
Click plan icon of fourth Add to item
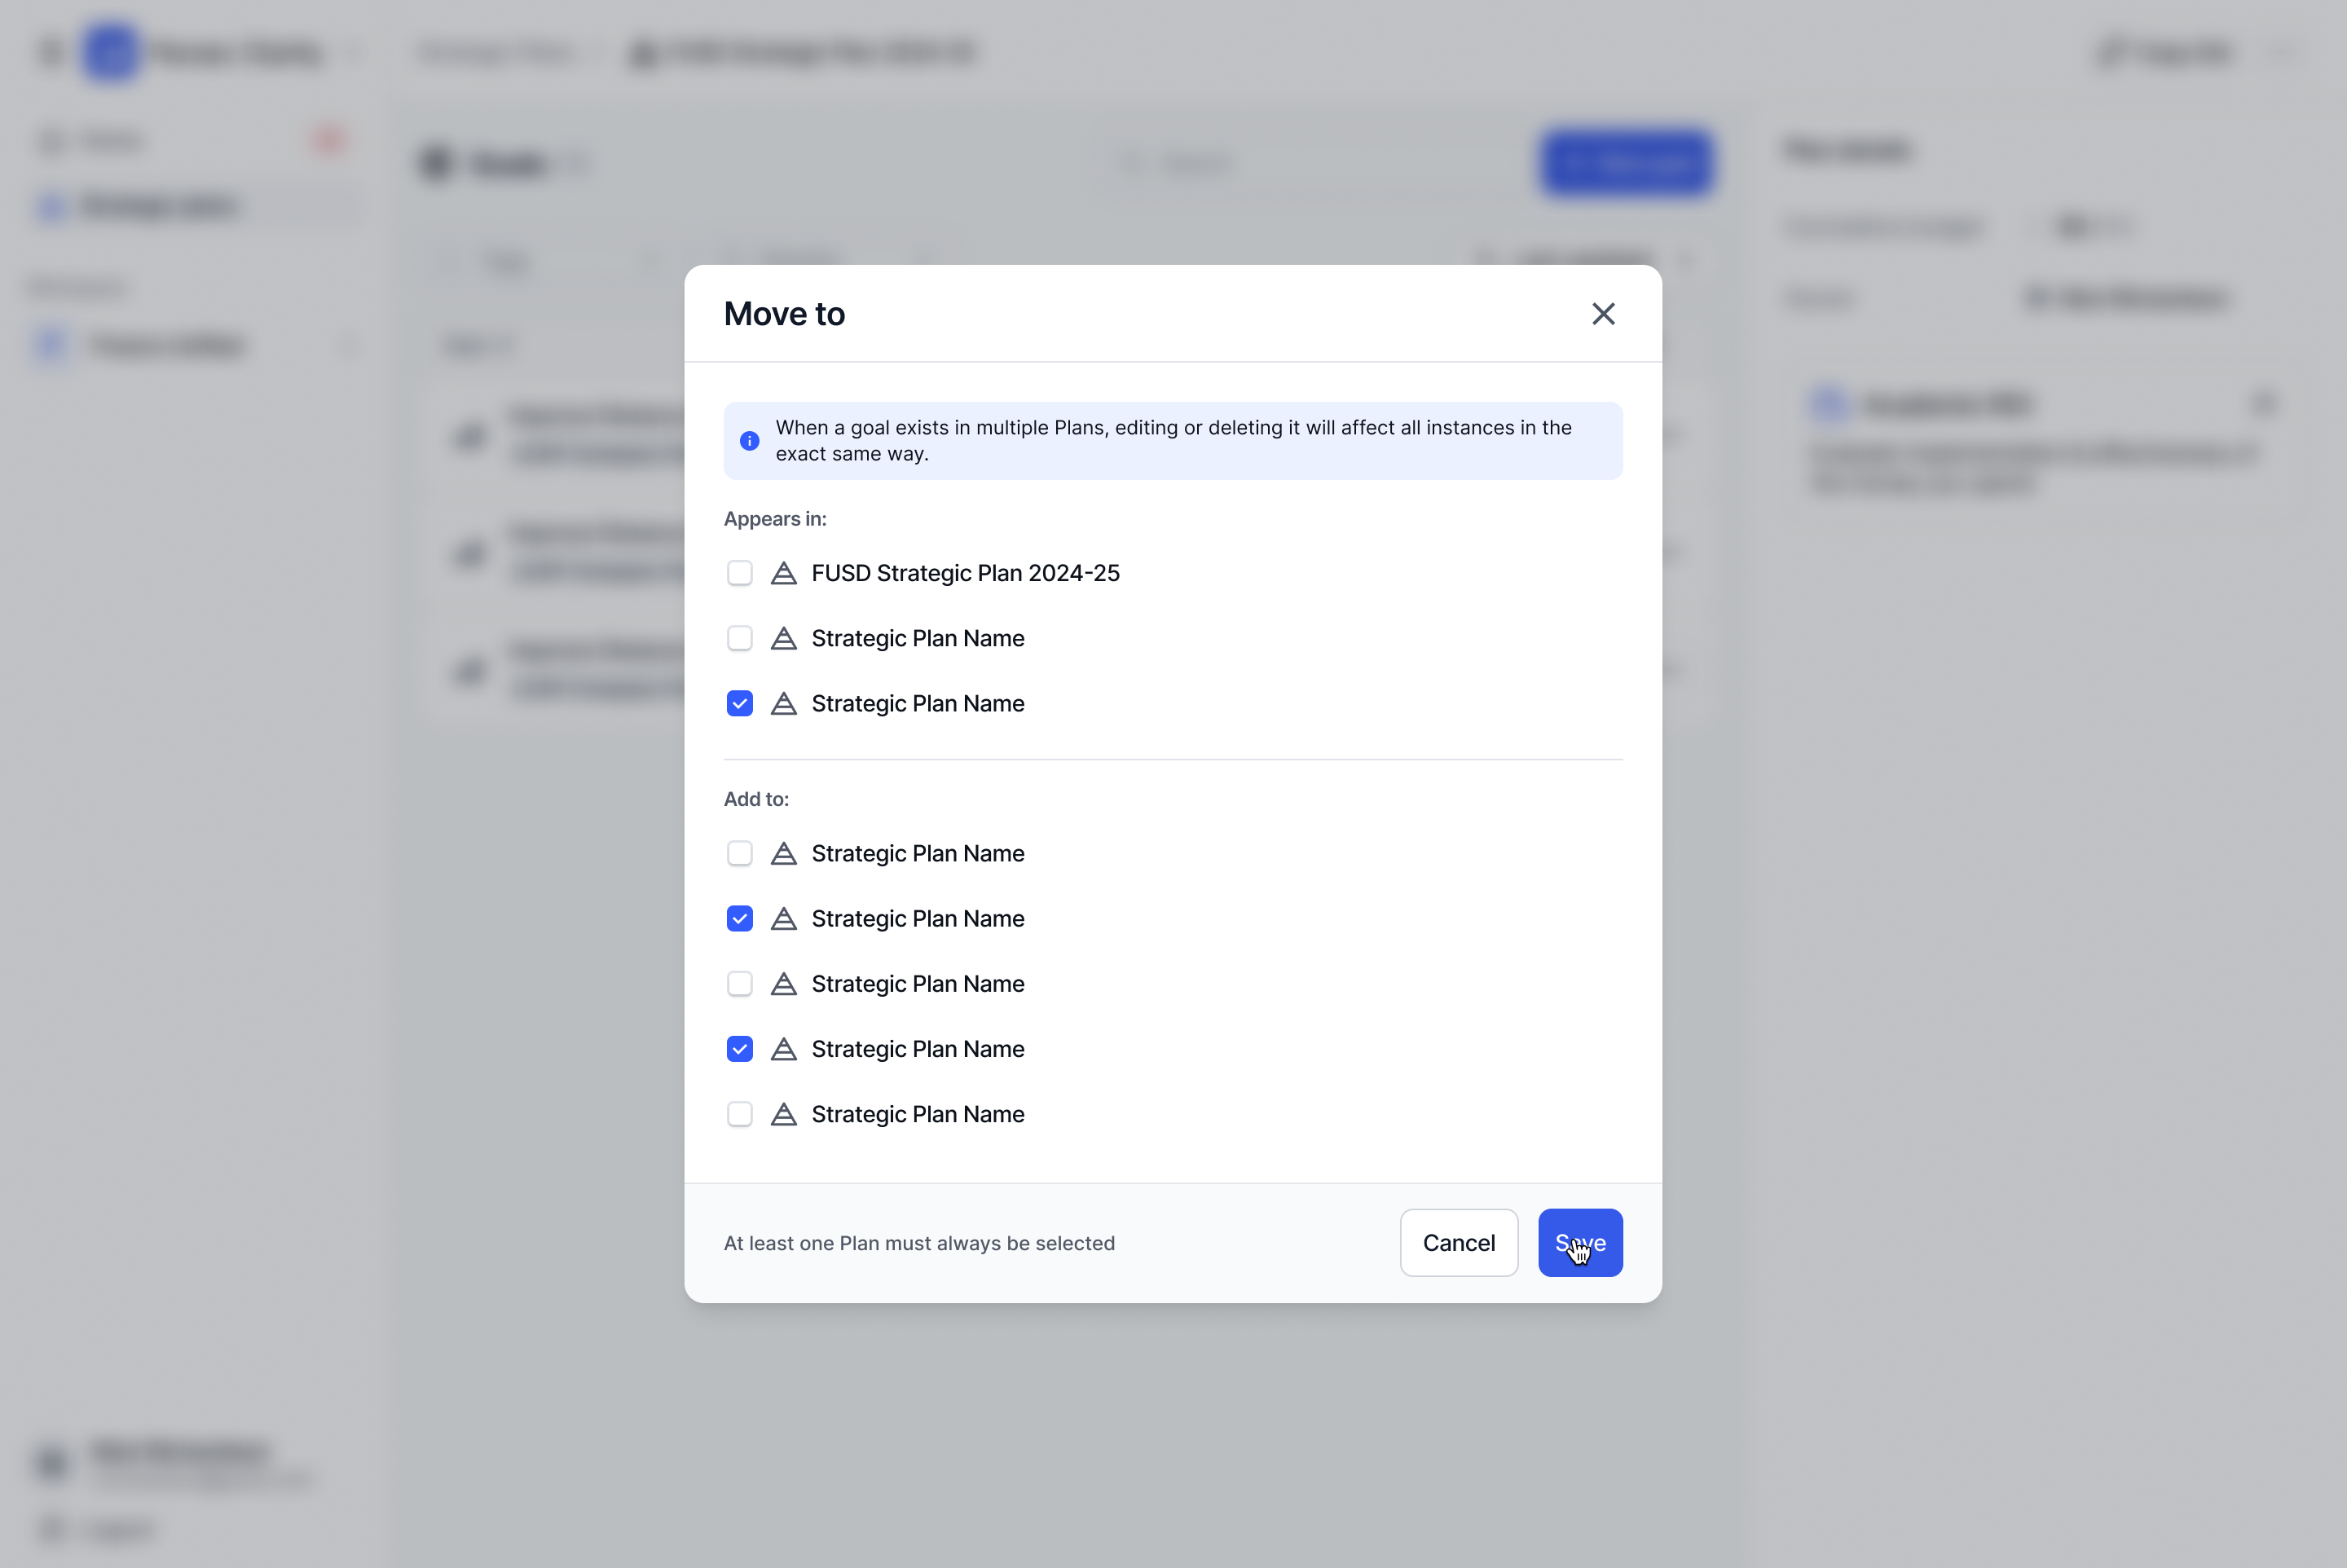point(784,1049)
